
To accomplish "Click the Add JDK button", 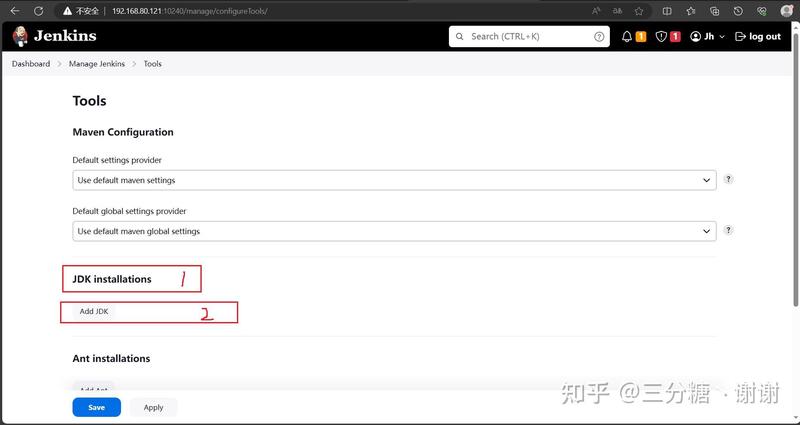I will [94, 311].
